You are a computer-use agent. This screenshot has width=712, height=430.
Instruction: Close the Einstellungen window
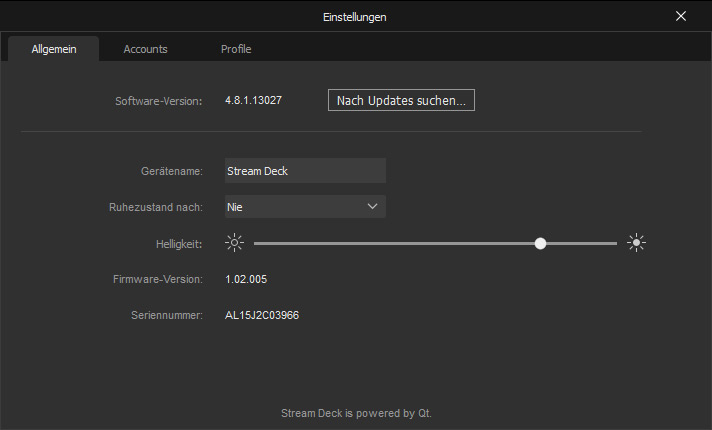coord(681,16)
